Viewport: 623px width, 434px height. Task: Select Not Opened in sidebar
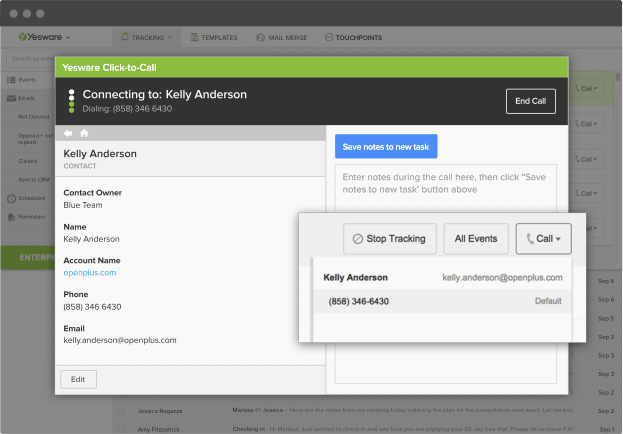pyautogui.click(x=34, y=117)
